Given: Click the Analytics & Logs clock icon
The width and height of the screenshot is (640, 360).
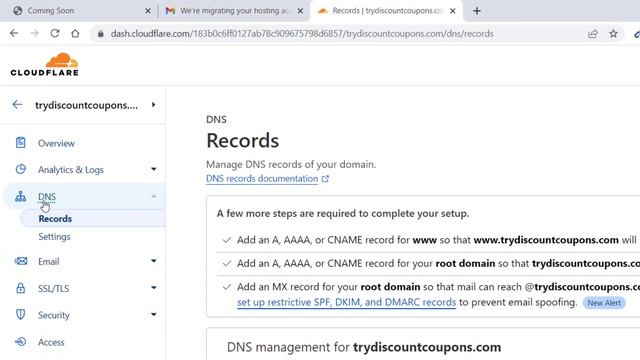Looking at the screenshot, I should [20, 169].
